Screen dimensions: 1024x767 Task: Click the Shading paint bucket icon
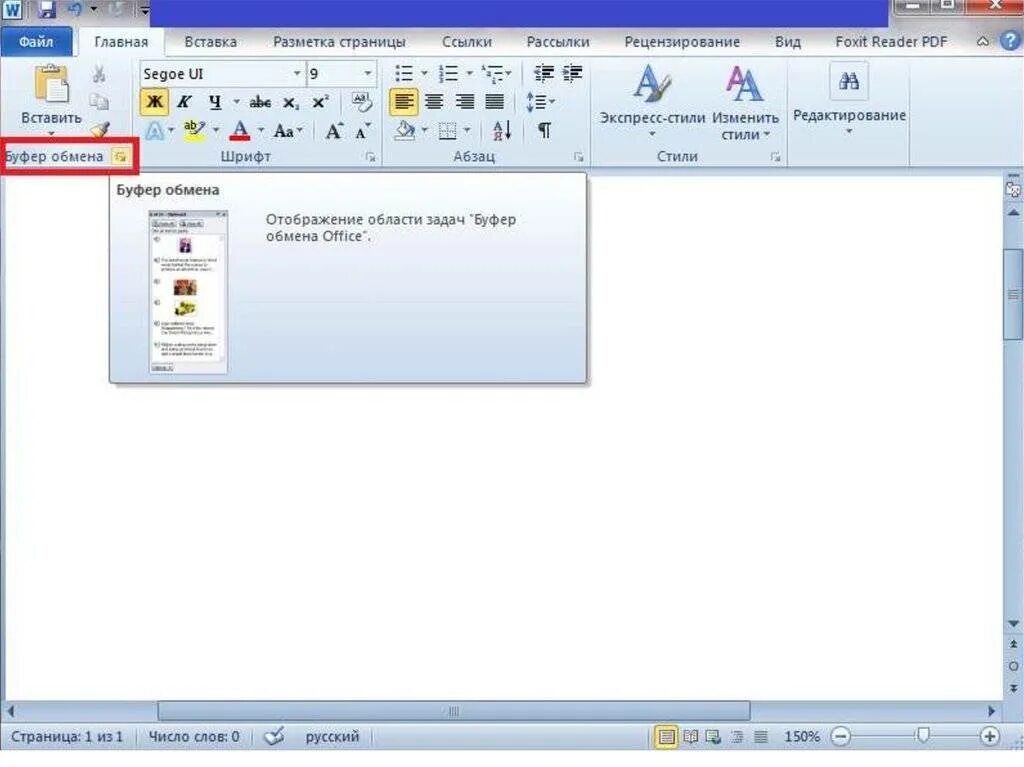point(405,130)
